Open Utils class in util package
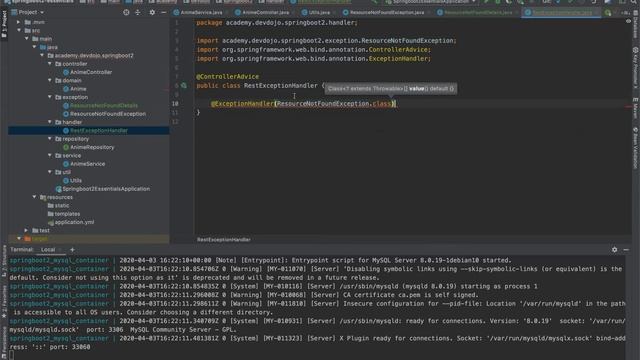640x360 pixels. [x=76, y=180]
